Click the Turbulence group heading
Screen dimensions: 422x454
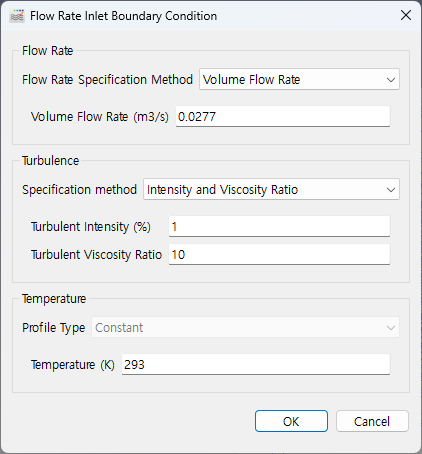[x=51, y=161]
